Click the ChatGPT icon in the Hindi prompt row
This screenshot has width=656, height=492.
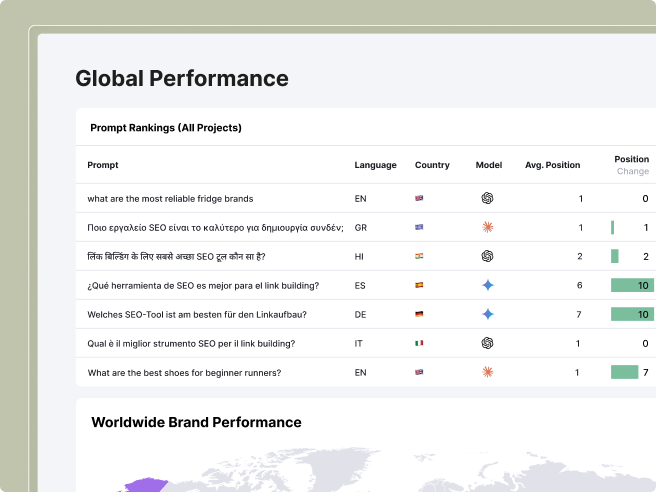[x=488, y=256]
